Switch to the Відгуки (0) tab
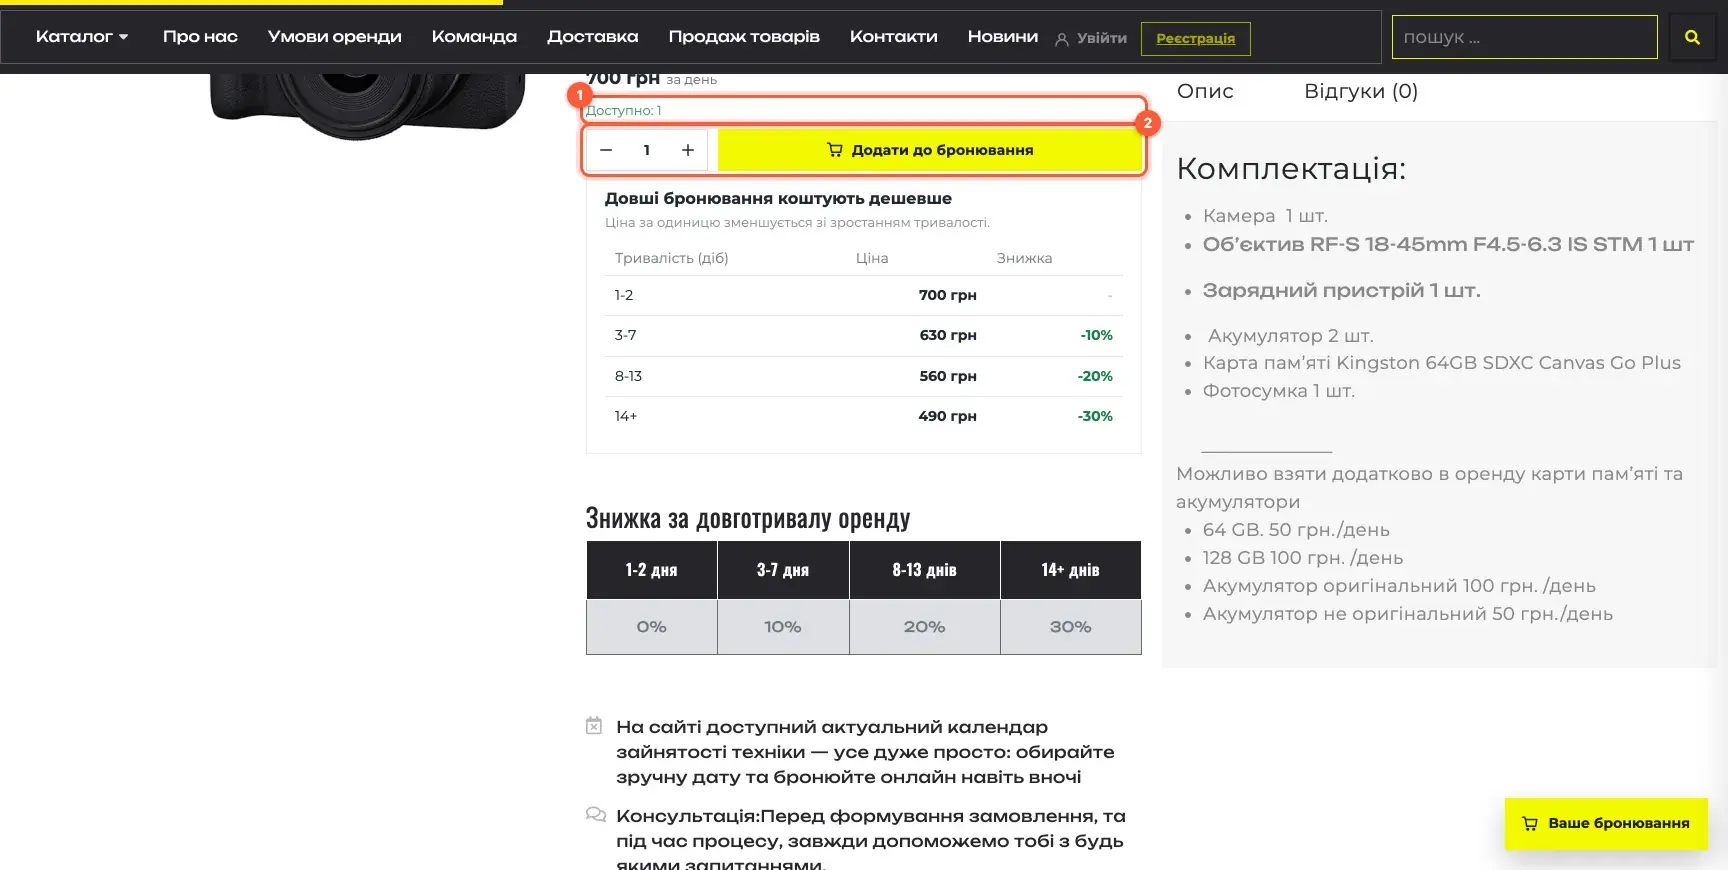This screenshot has width=1728, height=870. click(1361, 91)
